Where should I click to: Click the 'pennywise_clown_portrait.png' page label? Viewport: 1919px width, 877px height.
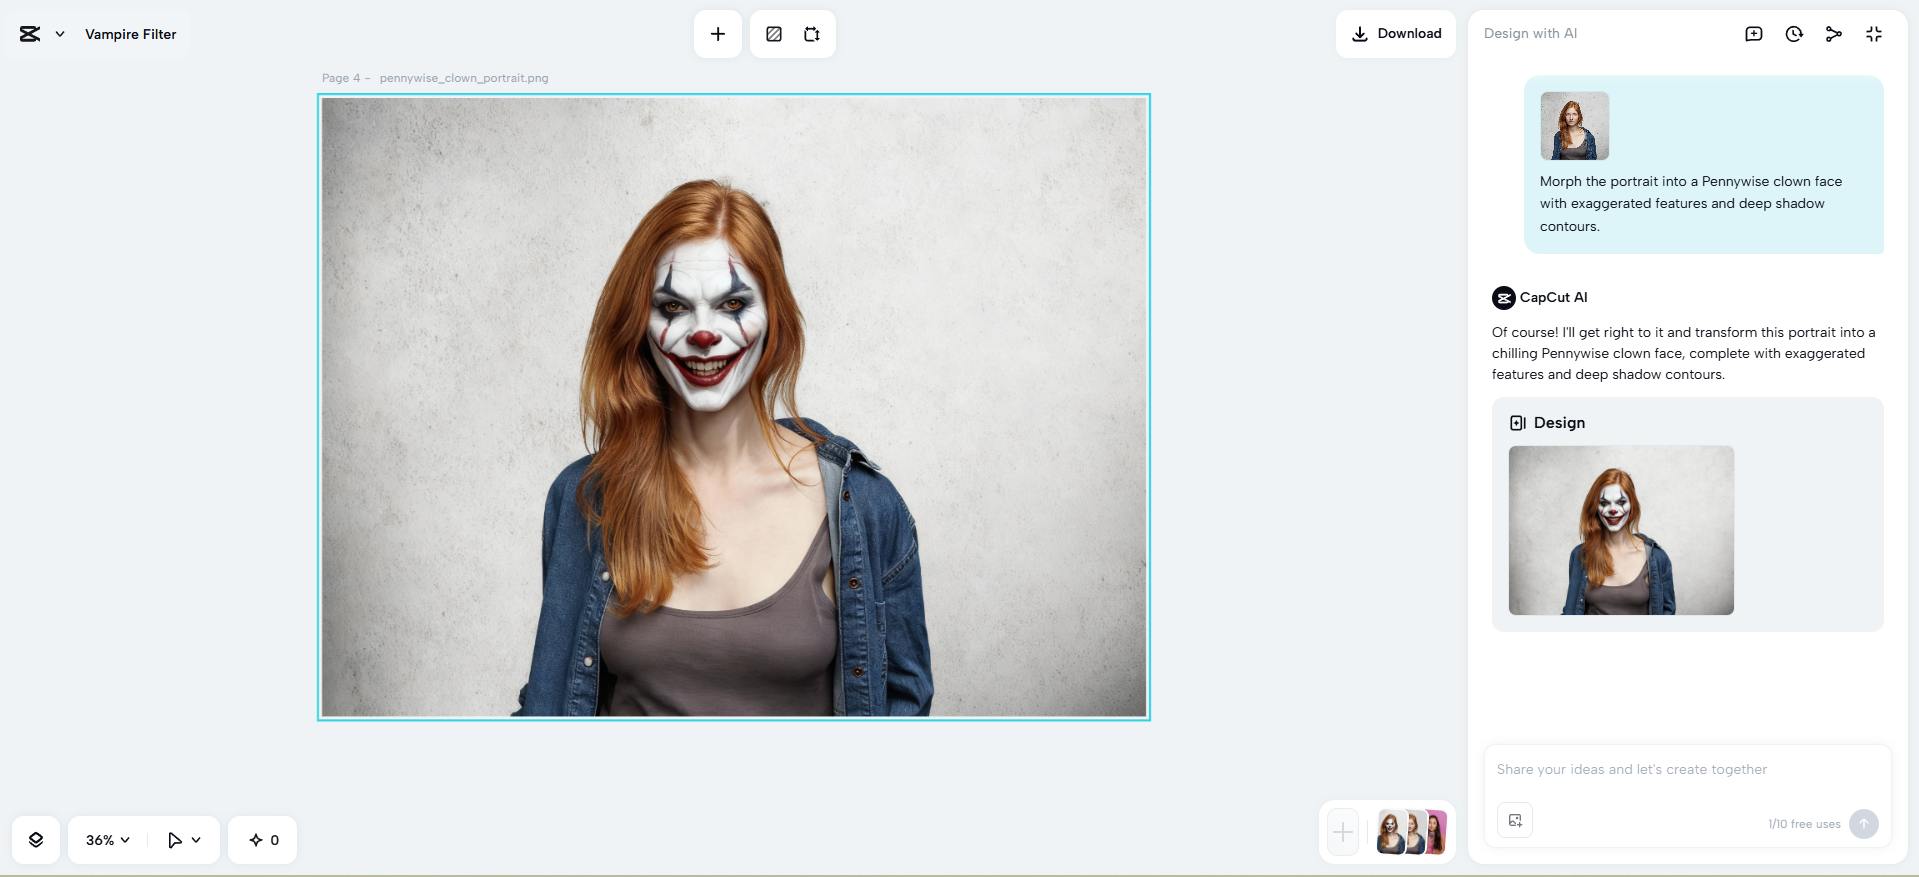click(464, 78)
